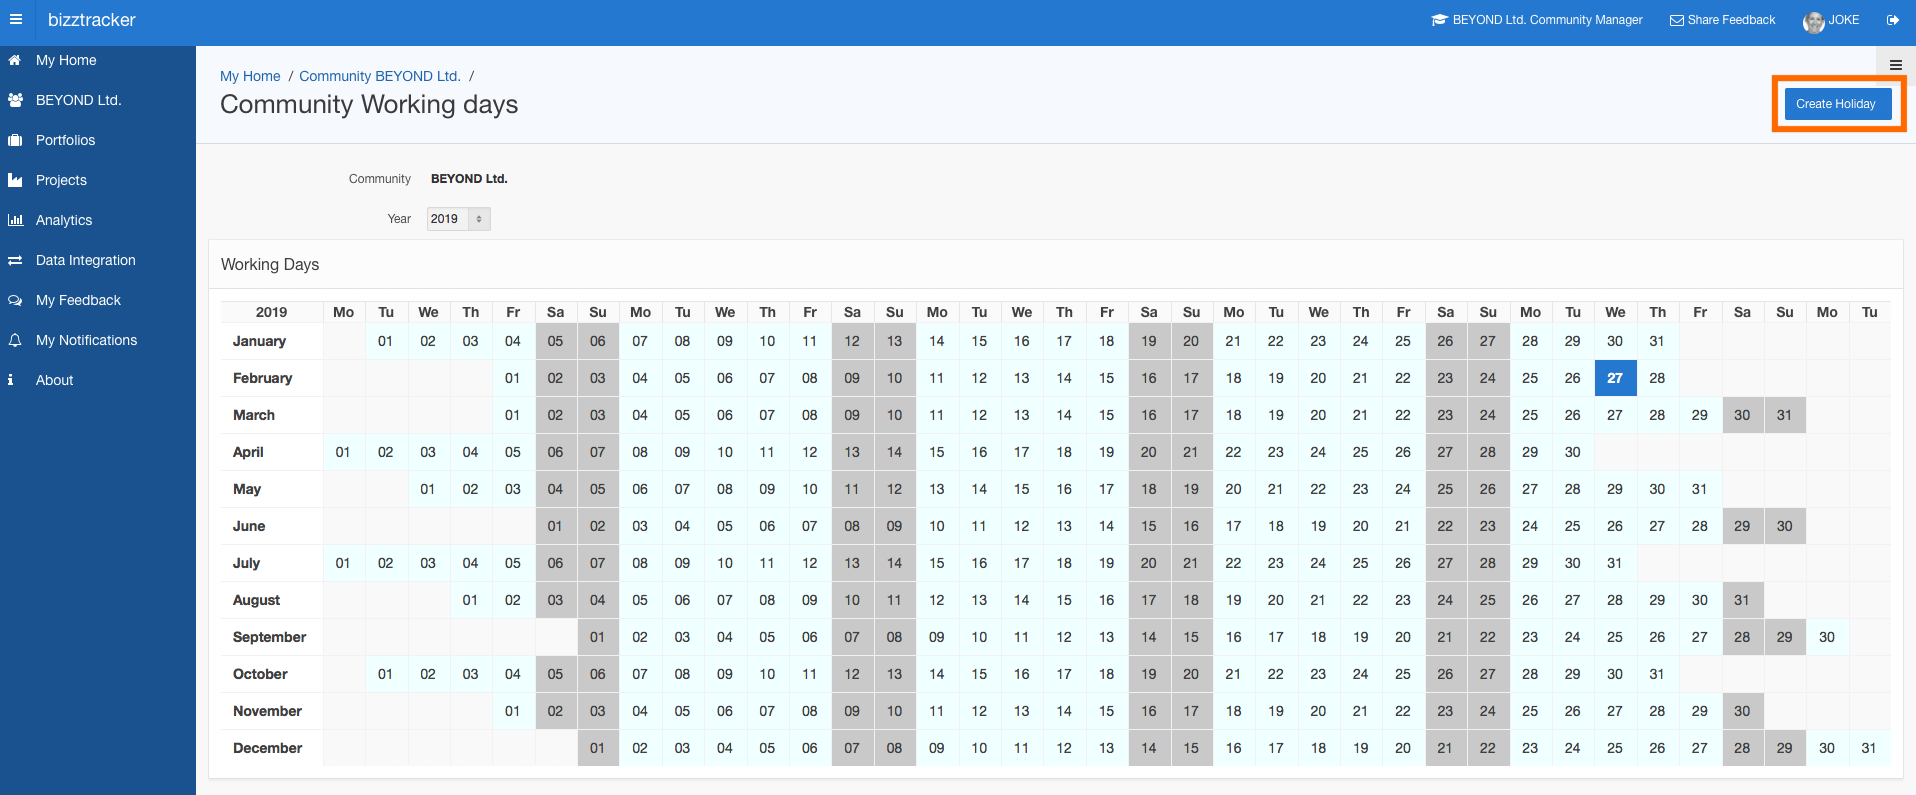Select December 25 in the calendar
The height and width of the screenshot is (795, 1916).
[1615, 748]
